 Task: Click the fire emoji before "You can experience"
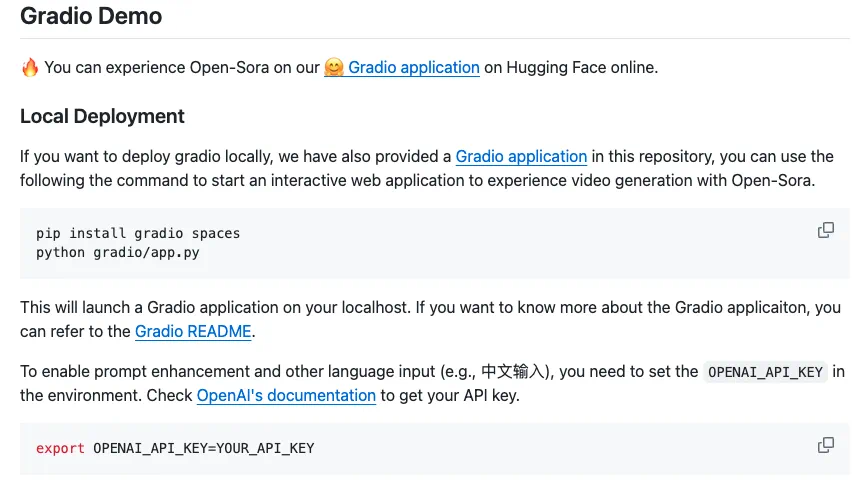pyautogui.click(x=30, y=68)
